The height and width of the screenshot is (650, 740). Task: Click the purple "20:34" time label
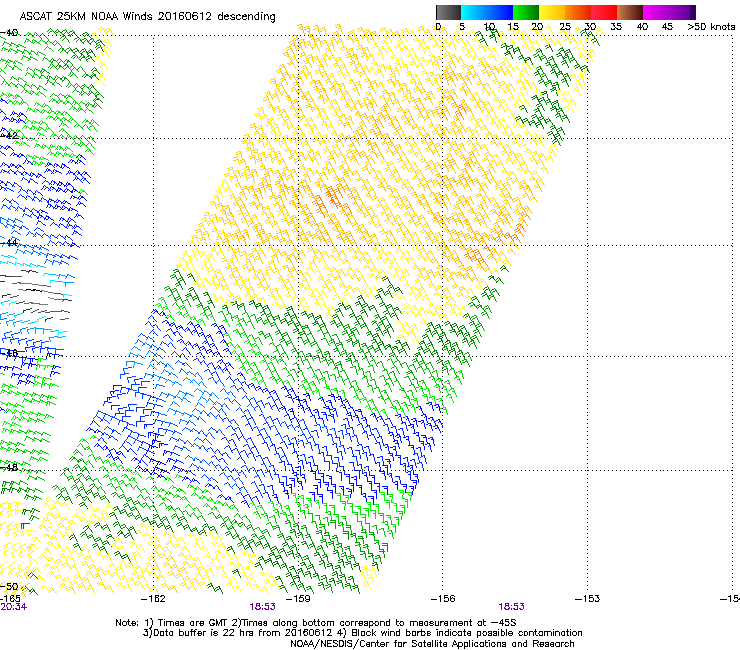pyautogui.click(x=14, y=607)
